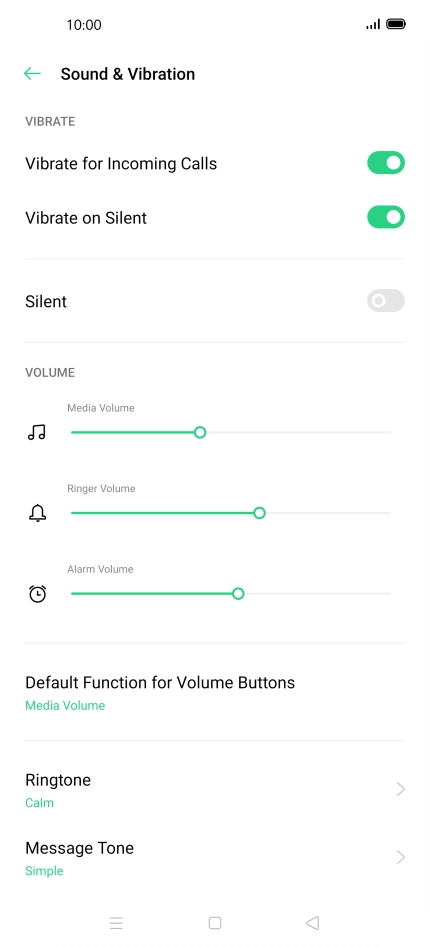Viewport: 430px width, 946px height.
Task: Click the music note media icon
Action: (x=37, y=433)
